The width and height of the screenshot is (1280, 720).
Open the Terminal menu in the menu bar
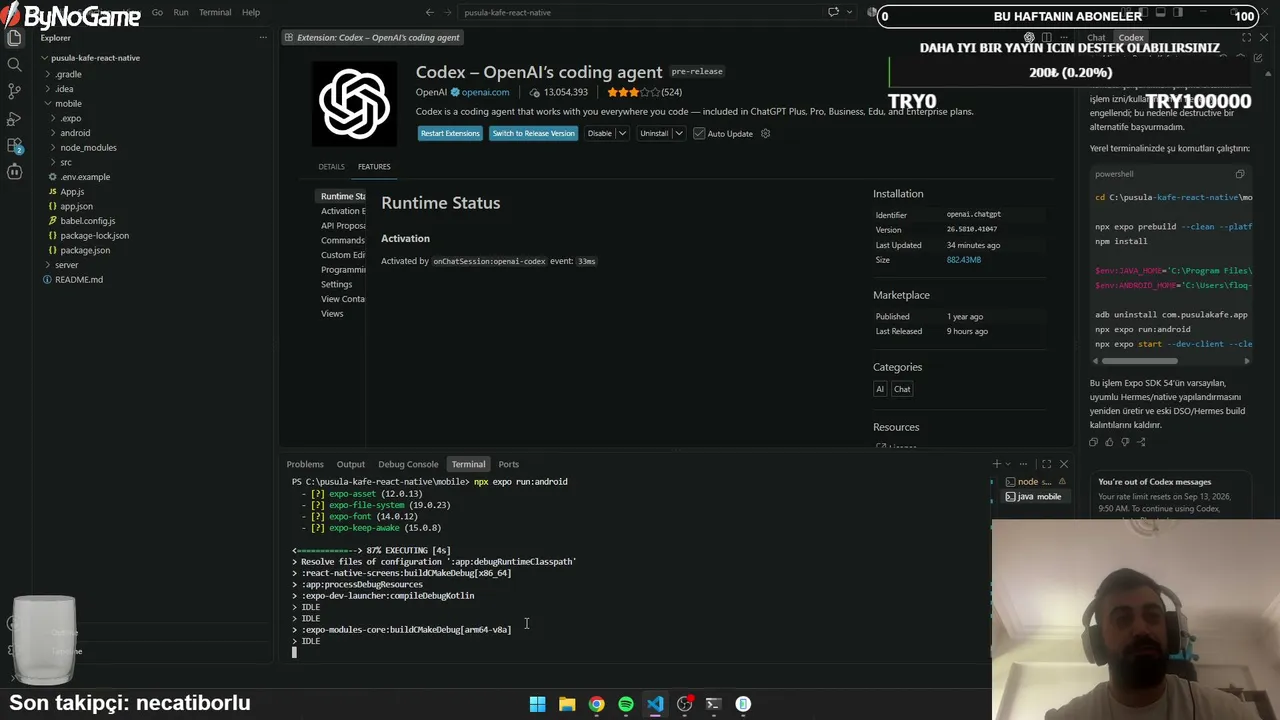[x=215, y=12]
